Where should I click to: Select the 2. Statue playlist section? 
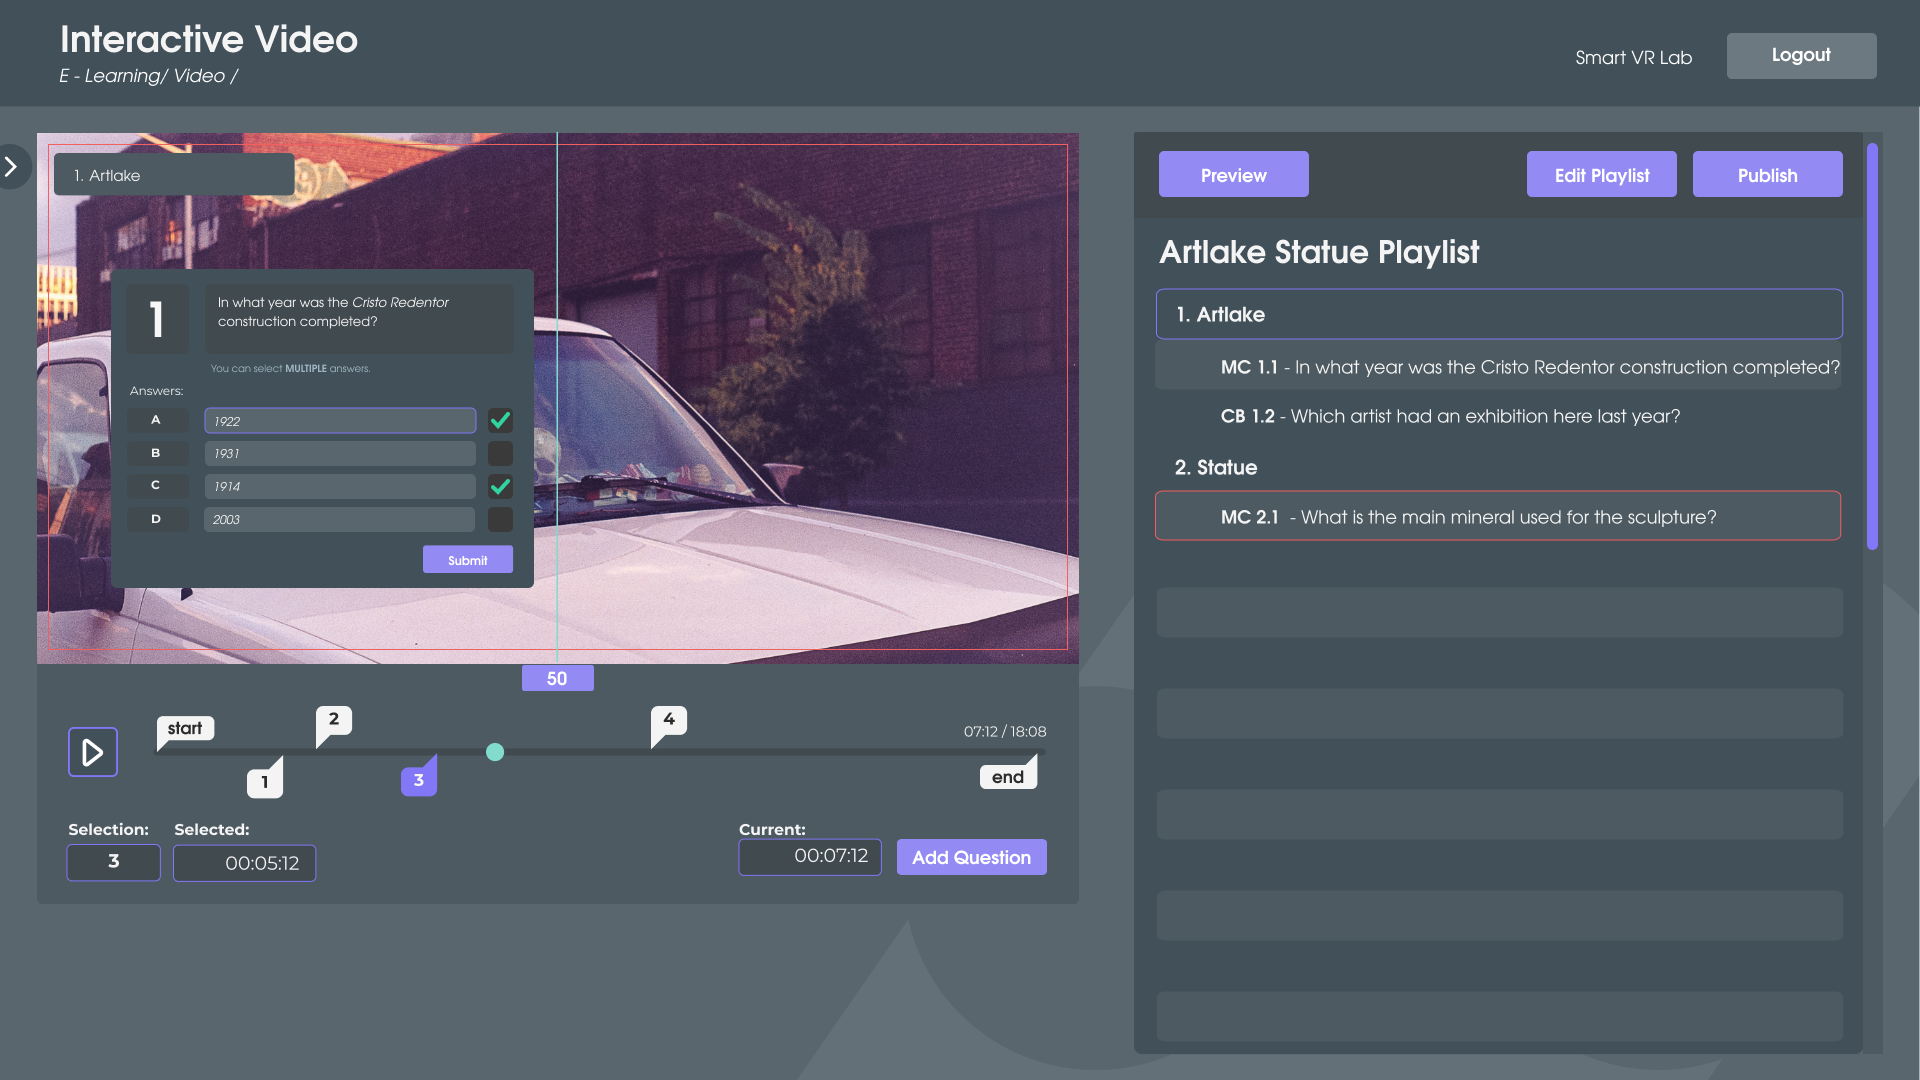tap(1216, 467)
